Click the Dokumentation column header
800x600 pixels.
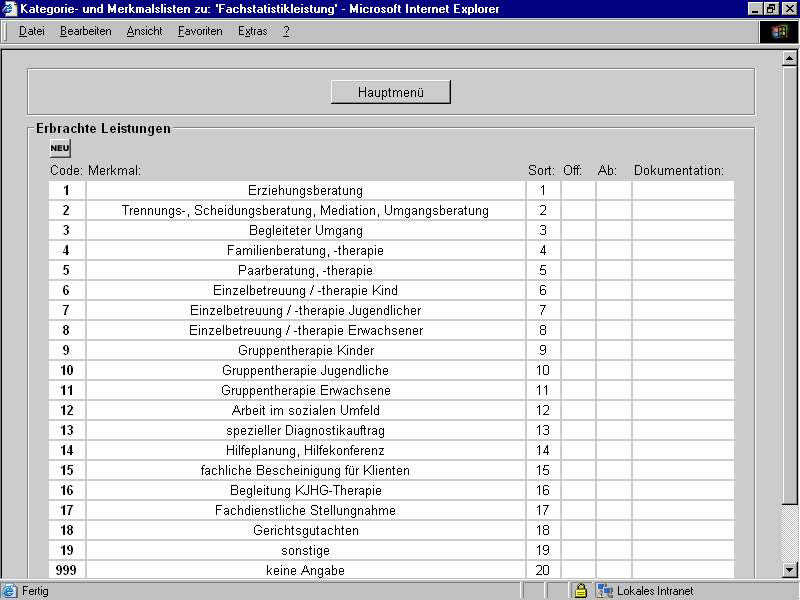tap(681, 170)
